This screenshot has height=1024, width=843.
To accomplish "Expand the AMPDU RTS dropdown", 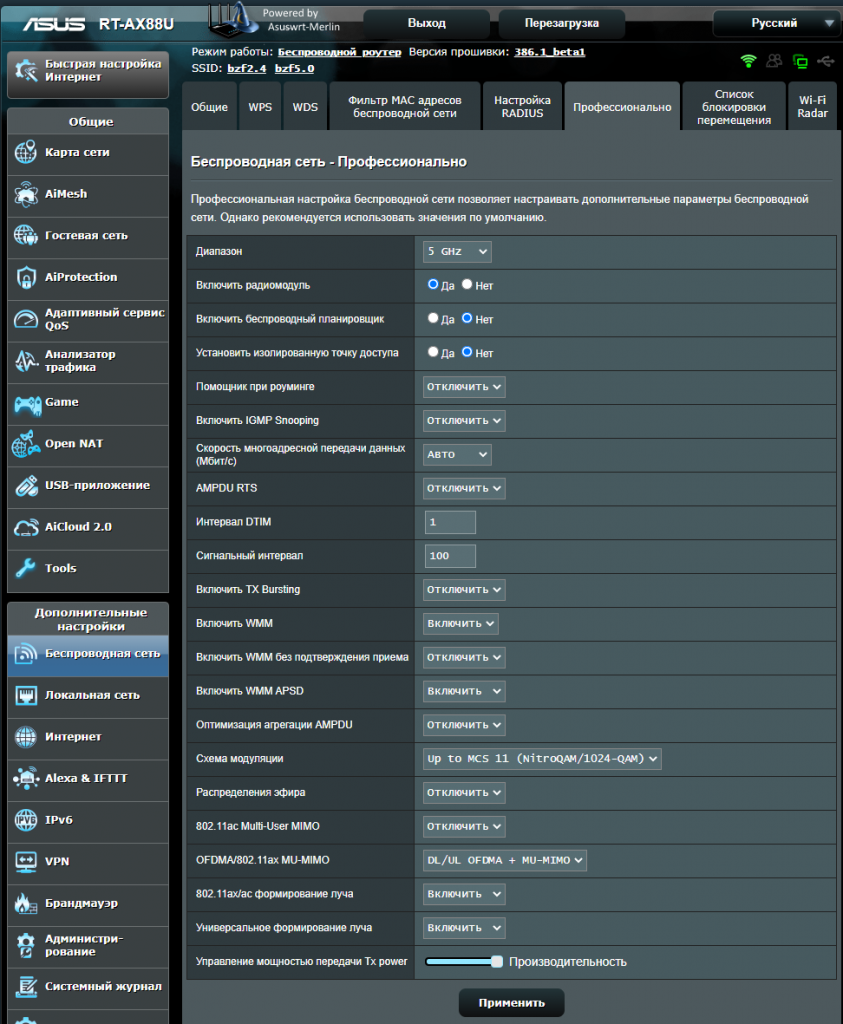I will [464, 488].
